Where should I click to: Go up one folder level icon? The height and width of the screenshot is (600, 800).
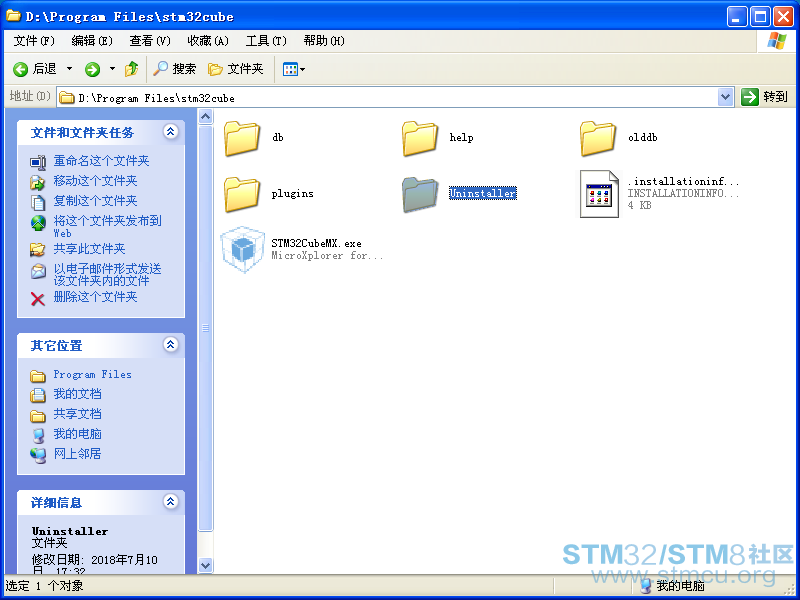132,69
